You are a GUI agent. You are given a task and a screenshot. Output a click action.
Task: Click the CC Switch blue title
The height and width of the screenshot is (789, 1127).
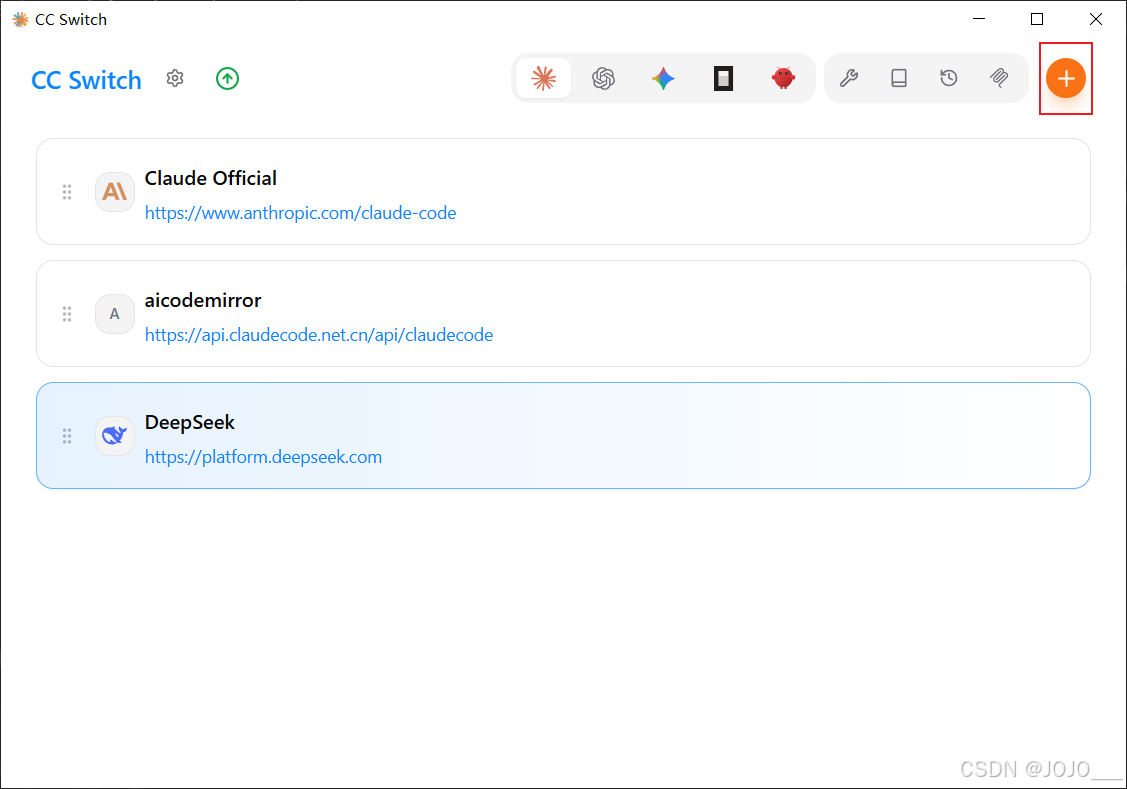86,80
